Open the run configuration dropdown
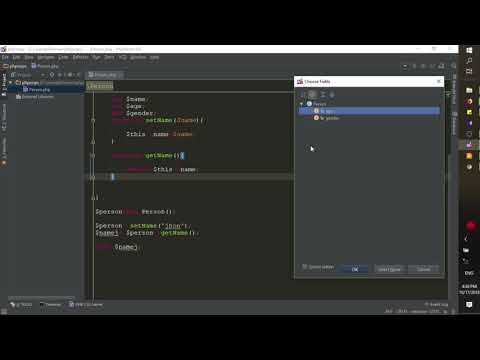480x360 pixels. (x=405, y=66)
